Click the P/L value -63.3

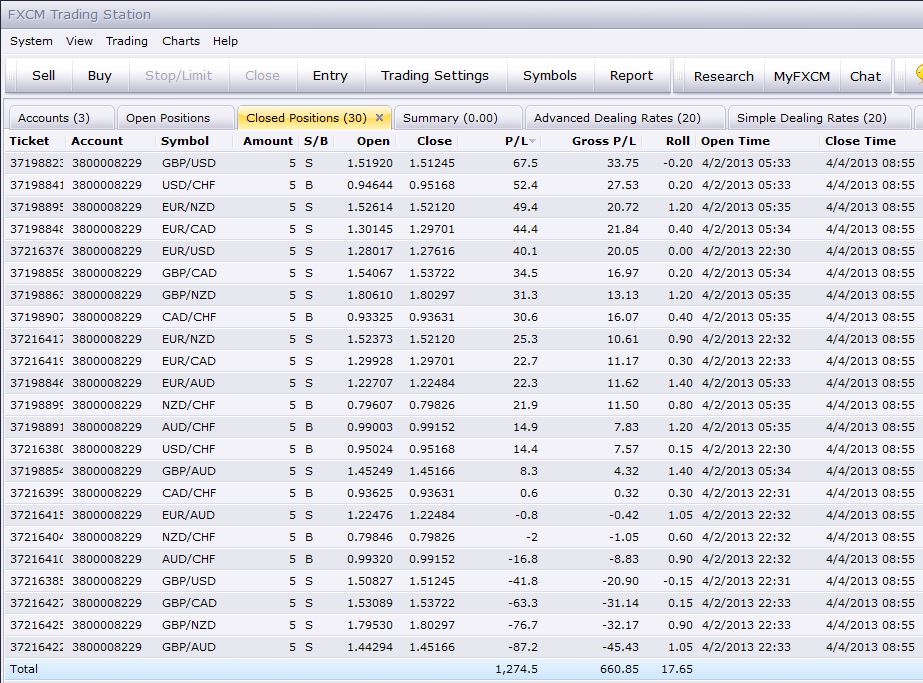point(523,603)
